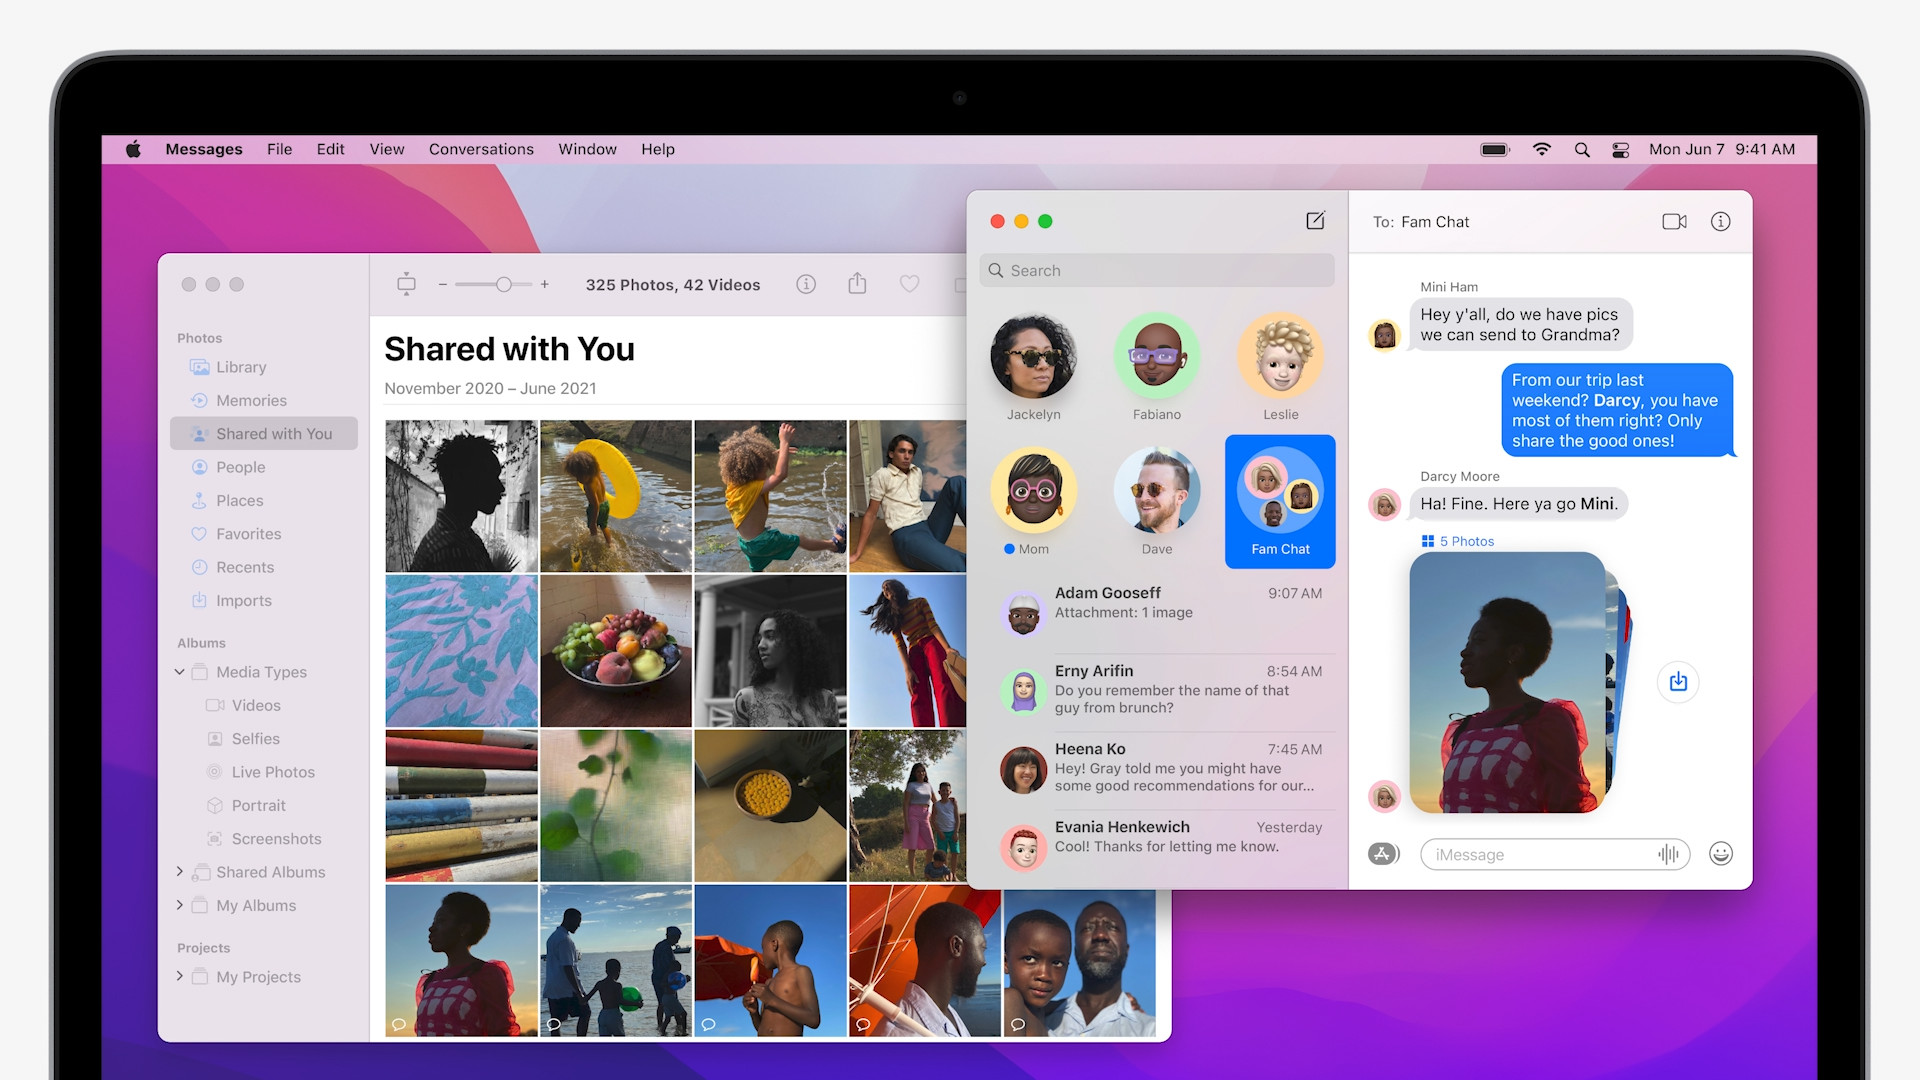
Task: Adjust the Photos thumbnail zoom slider
Action: coord(503,285)
